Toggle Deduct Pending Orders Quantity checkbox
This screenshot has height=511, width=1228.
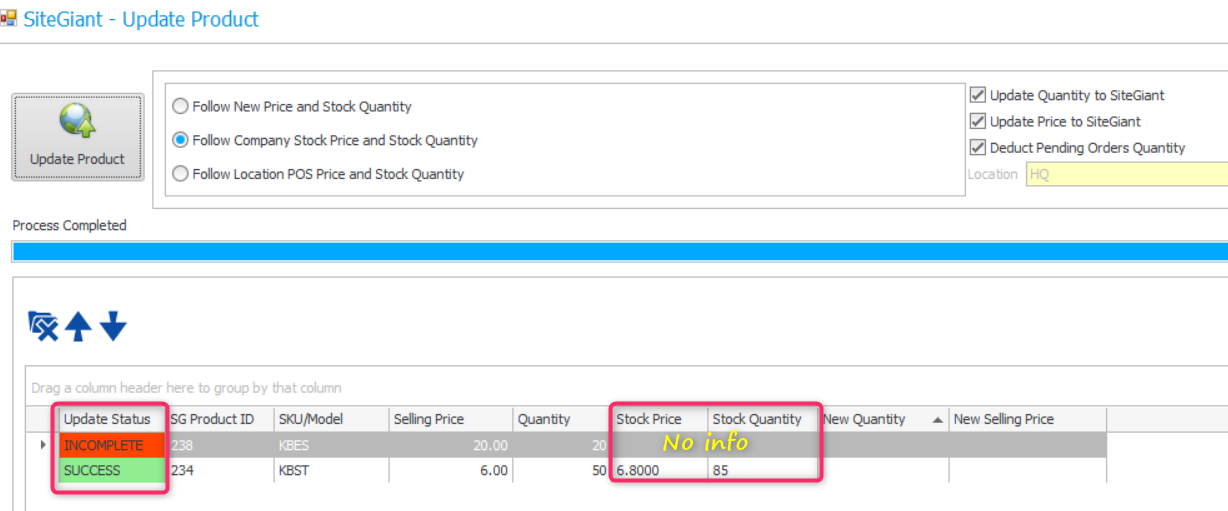(978, 147)
